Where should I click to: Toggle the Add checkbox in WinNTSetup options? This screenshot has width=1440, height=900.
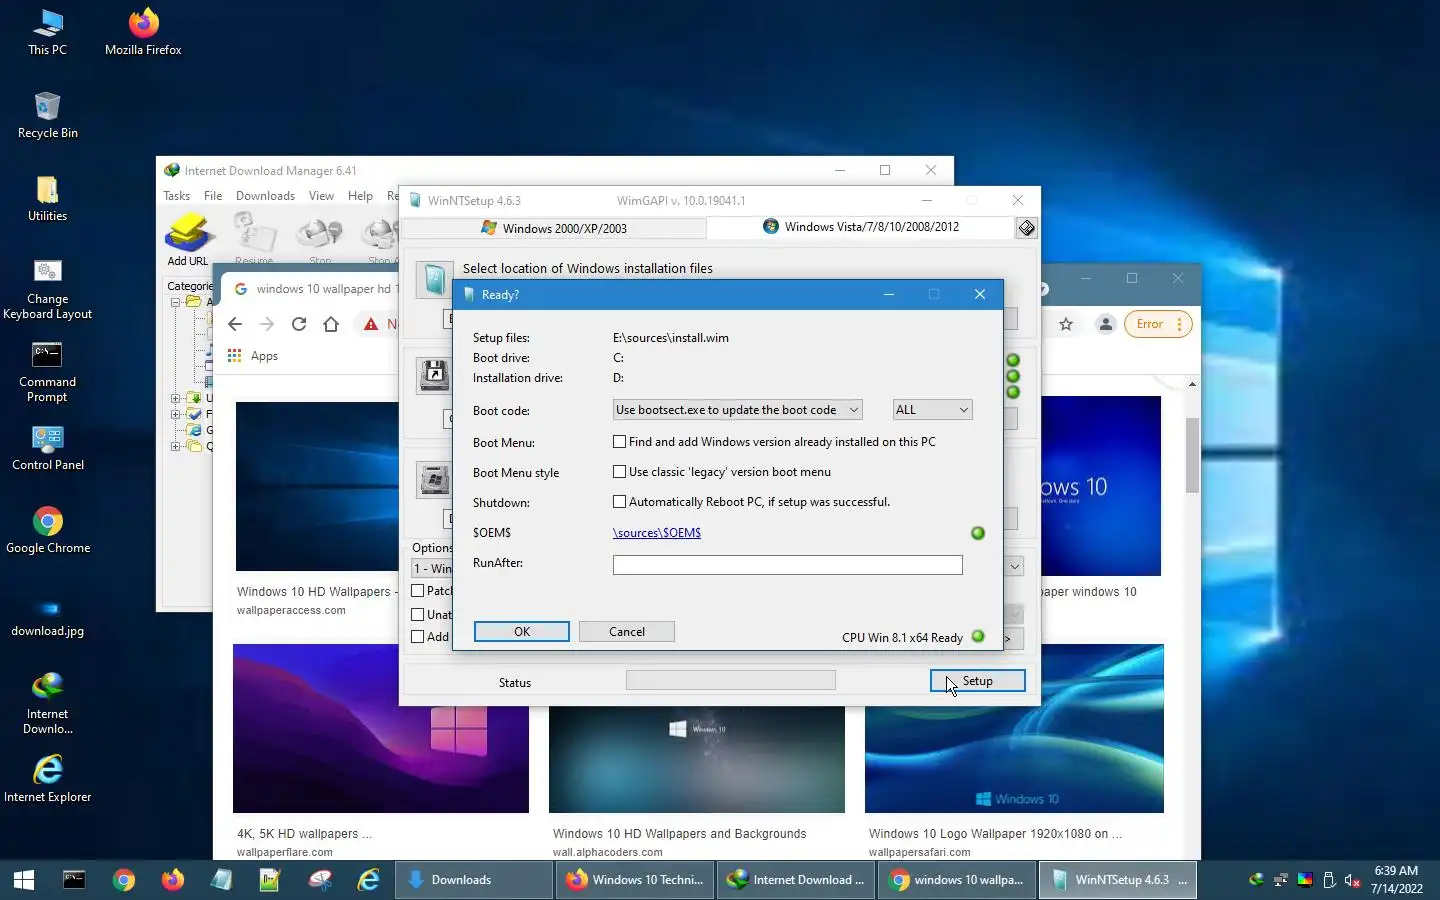418,637
